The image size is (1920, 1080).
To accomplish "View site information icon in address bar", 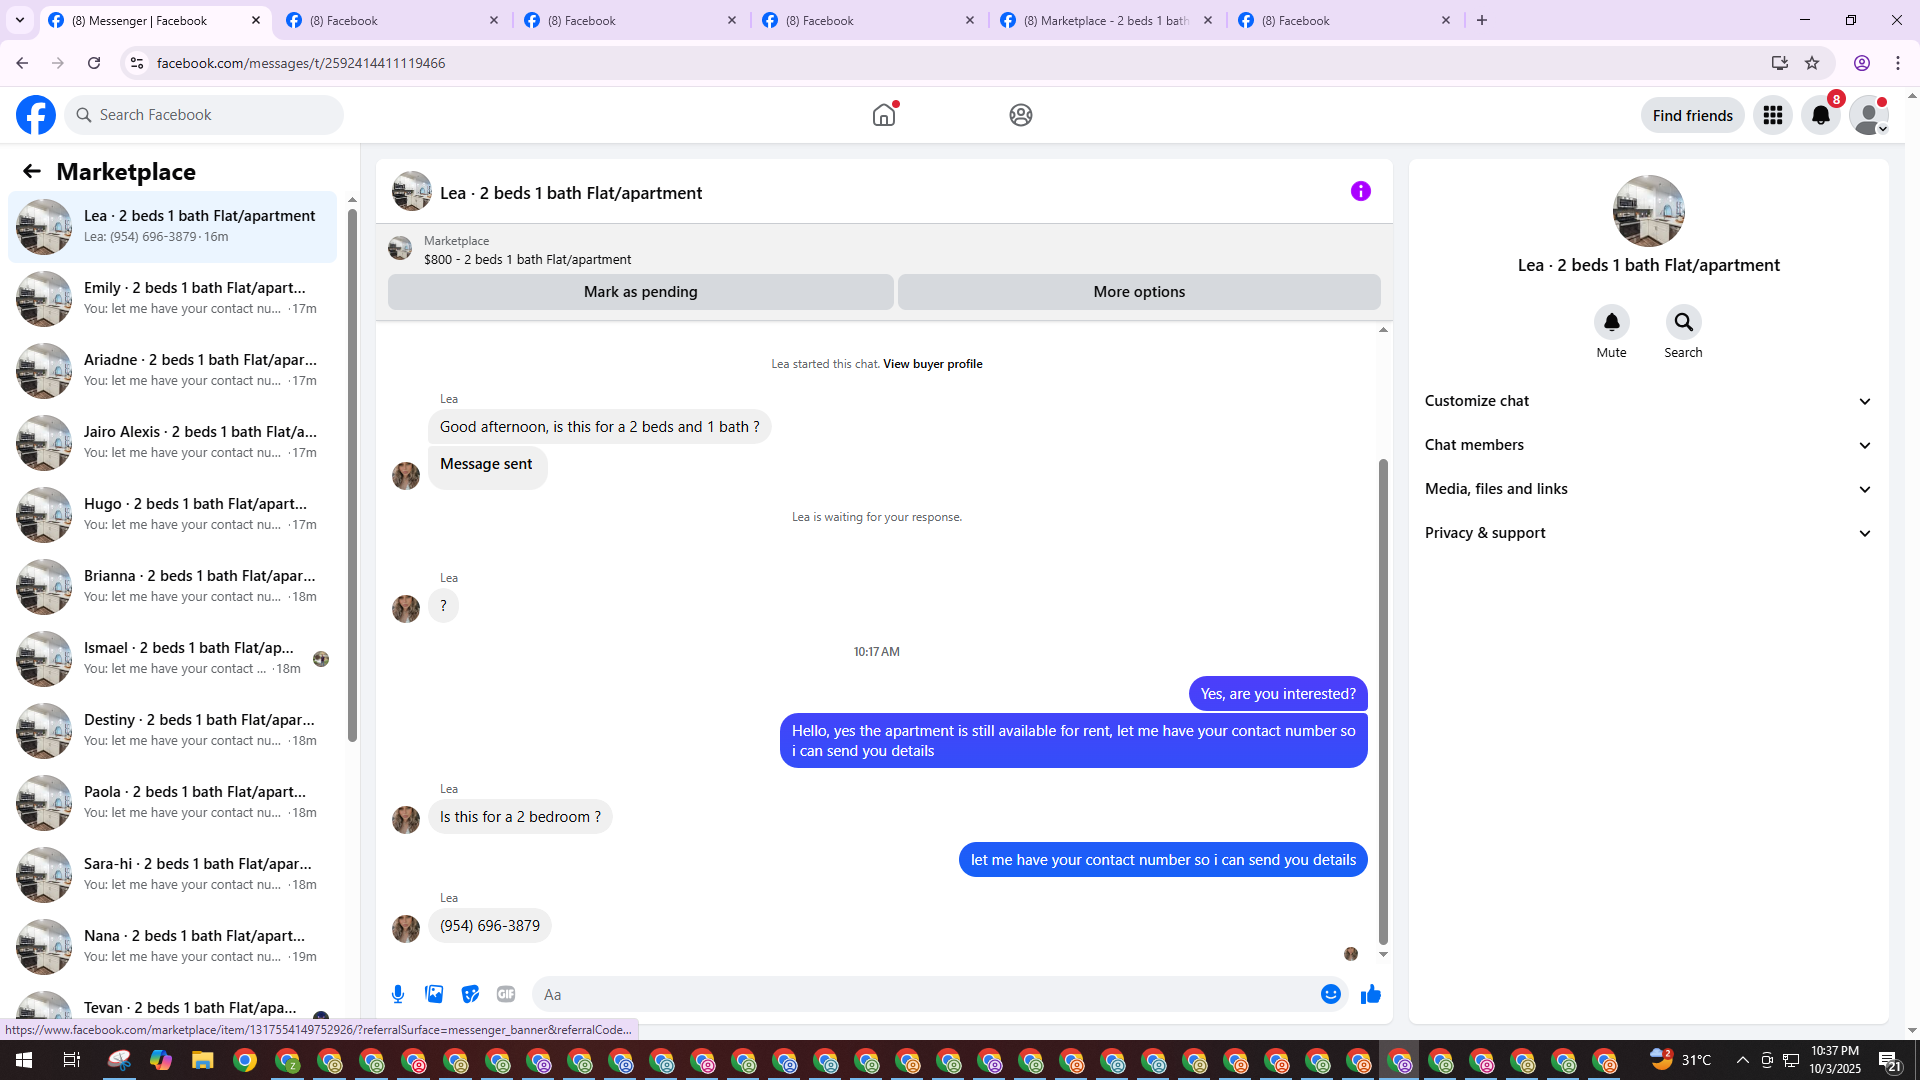I will [x=137, y=63].
